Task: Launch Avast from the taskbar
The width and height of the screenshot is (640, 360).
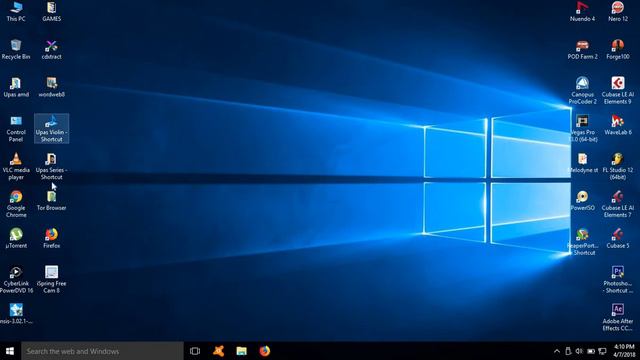Action: click(218, 351)
